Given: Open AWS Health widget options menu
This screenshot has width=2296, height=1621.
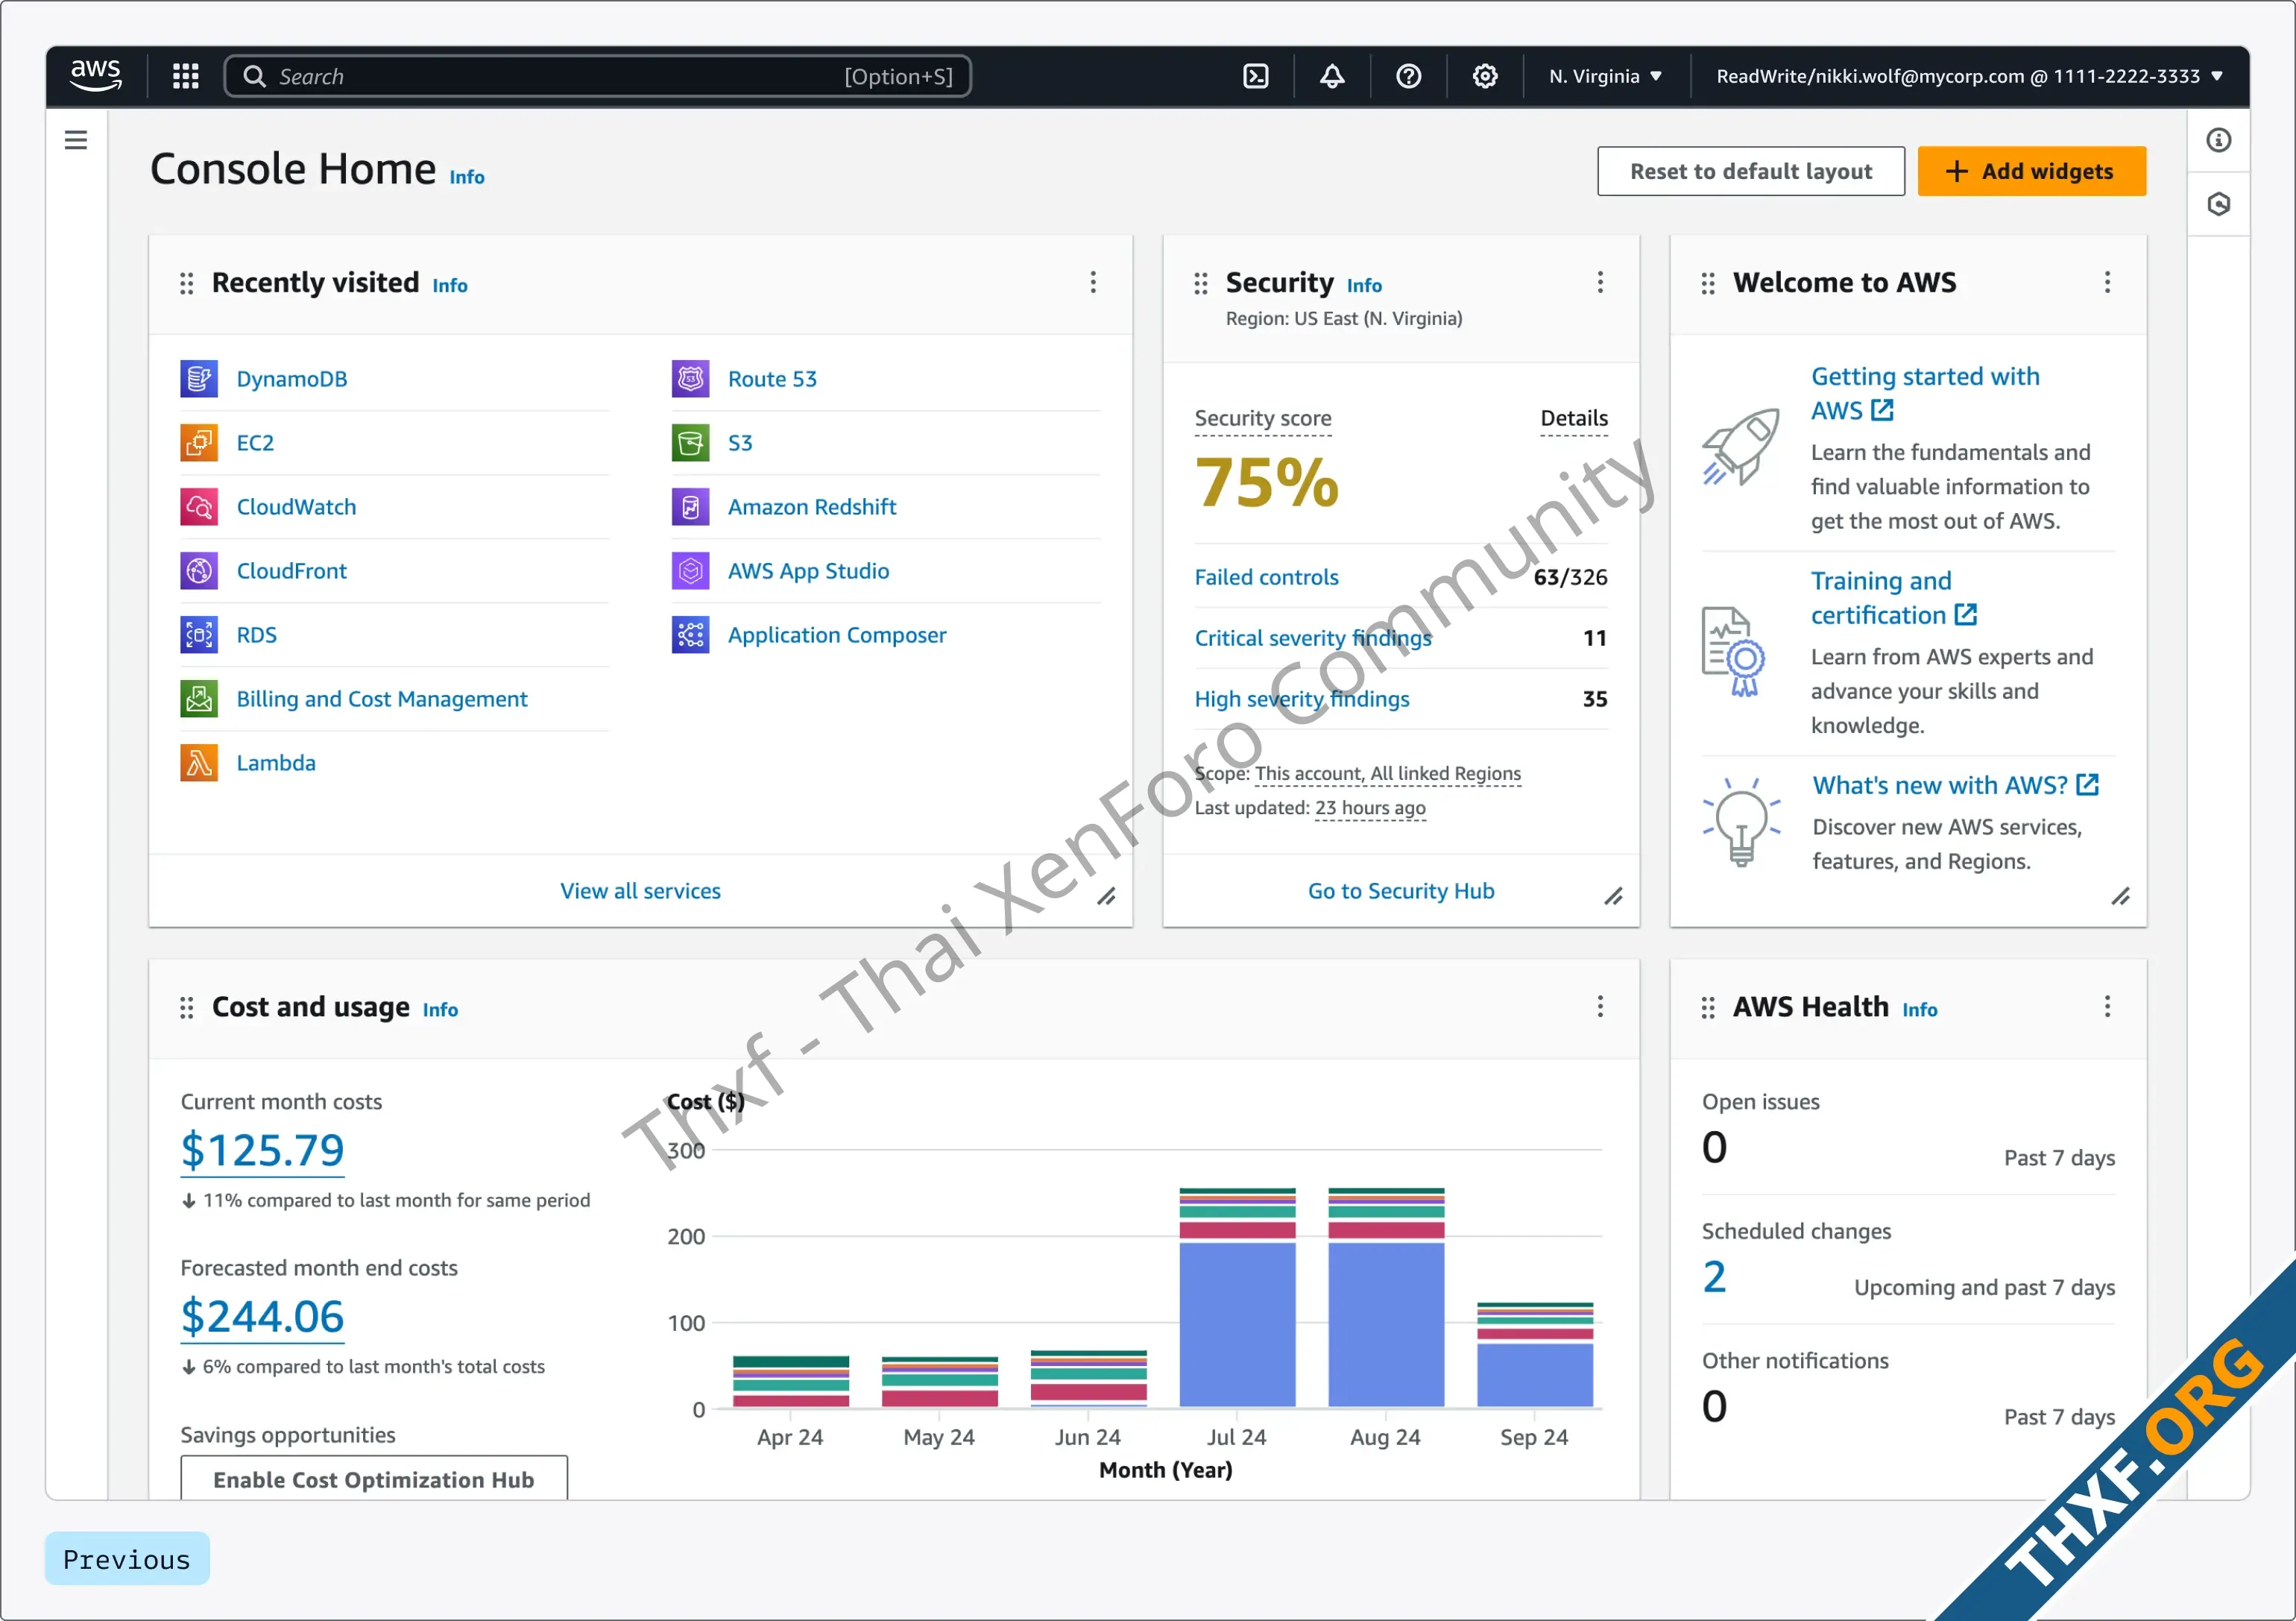Looking at the screenshot, I should point(2107,1006).
